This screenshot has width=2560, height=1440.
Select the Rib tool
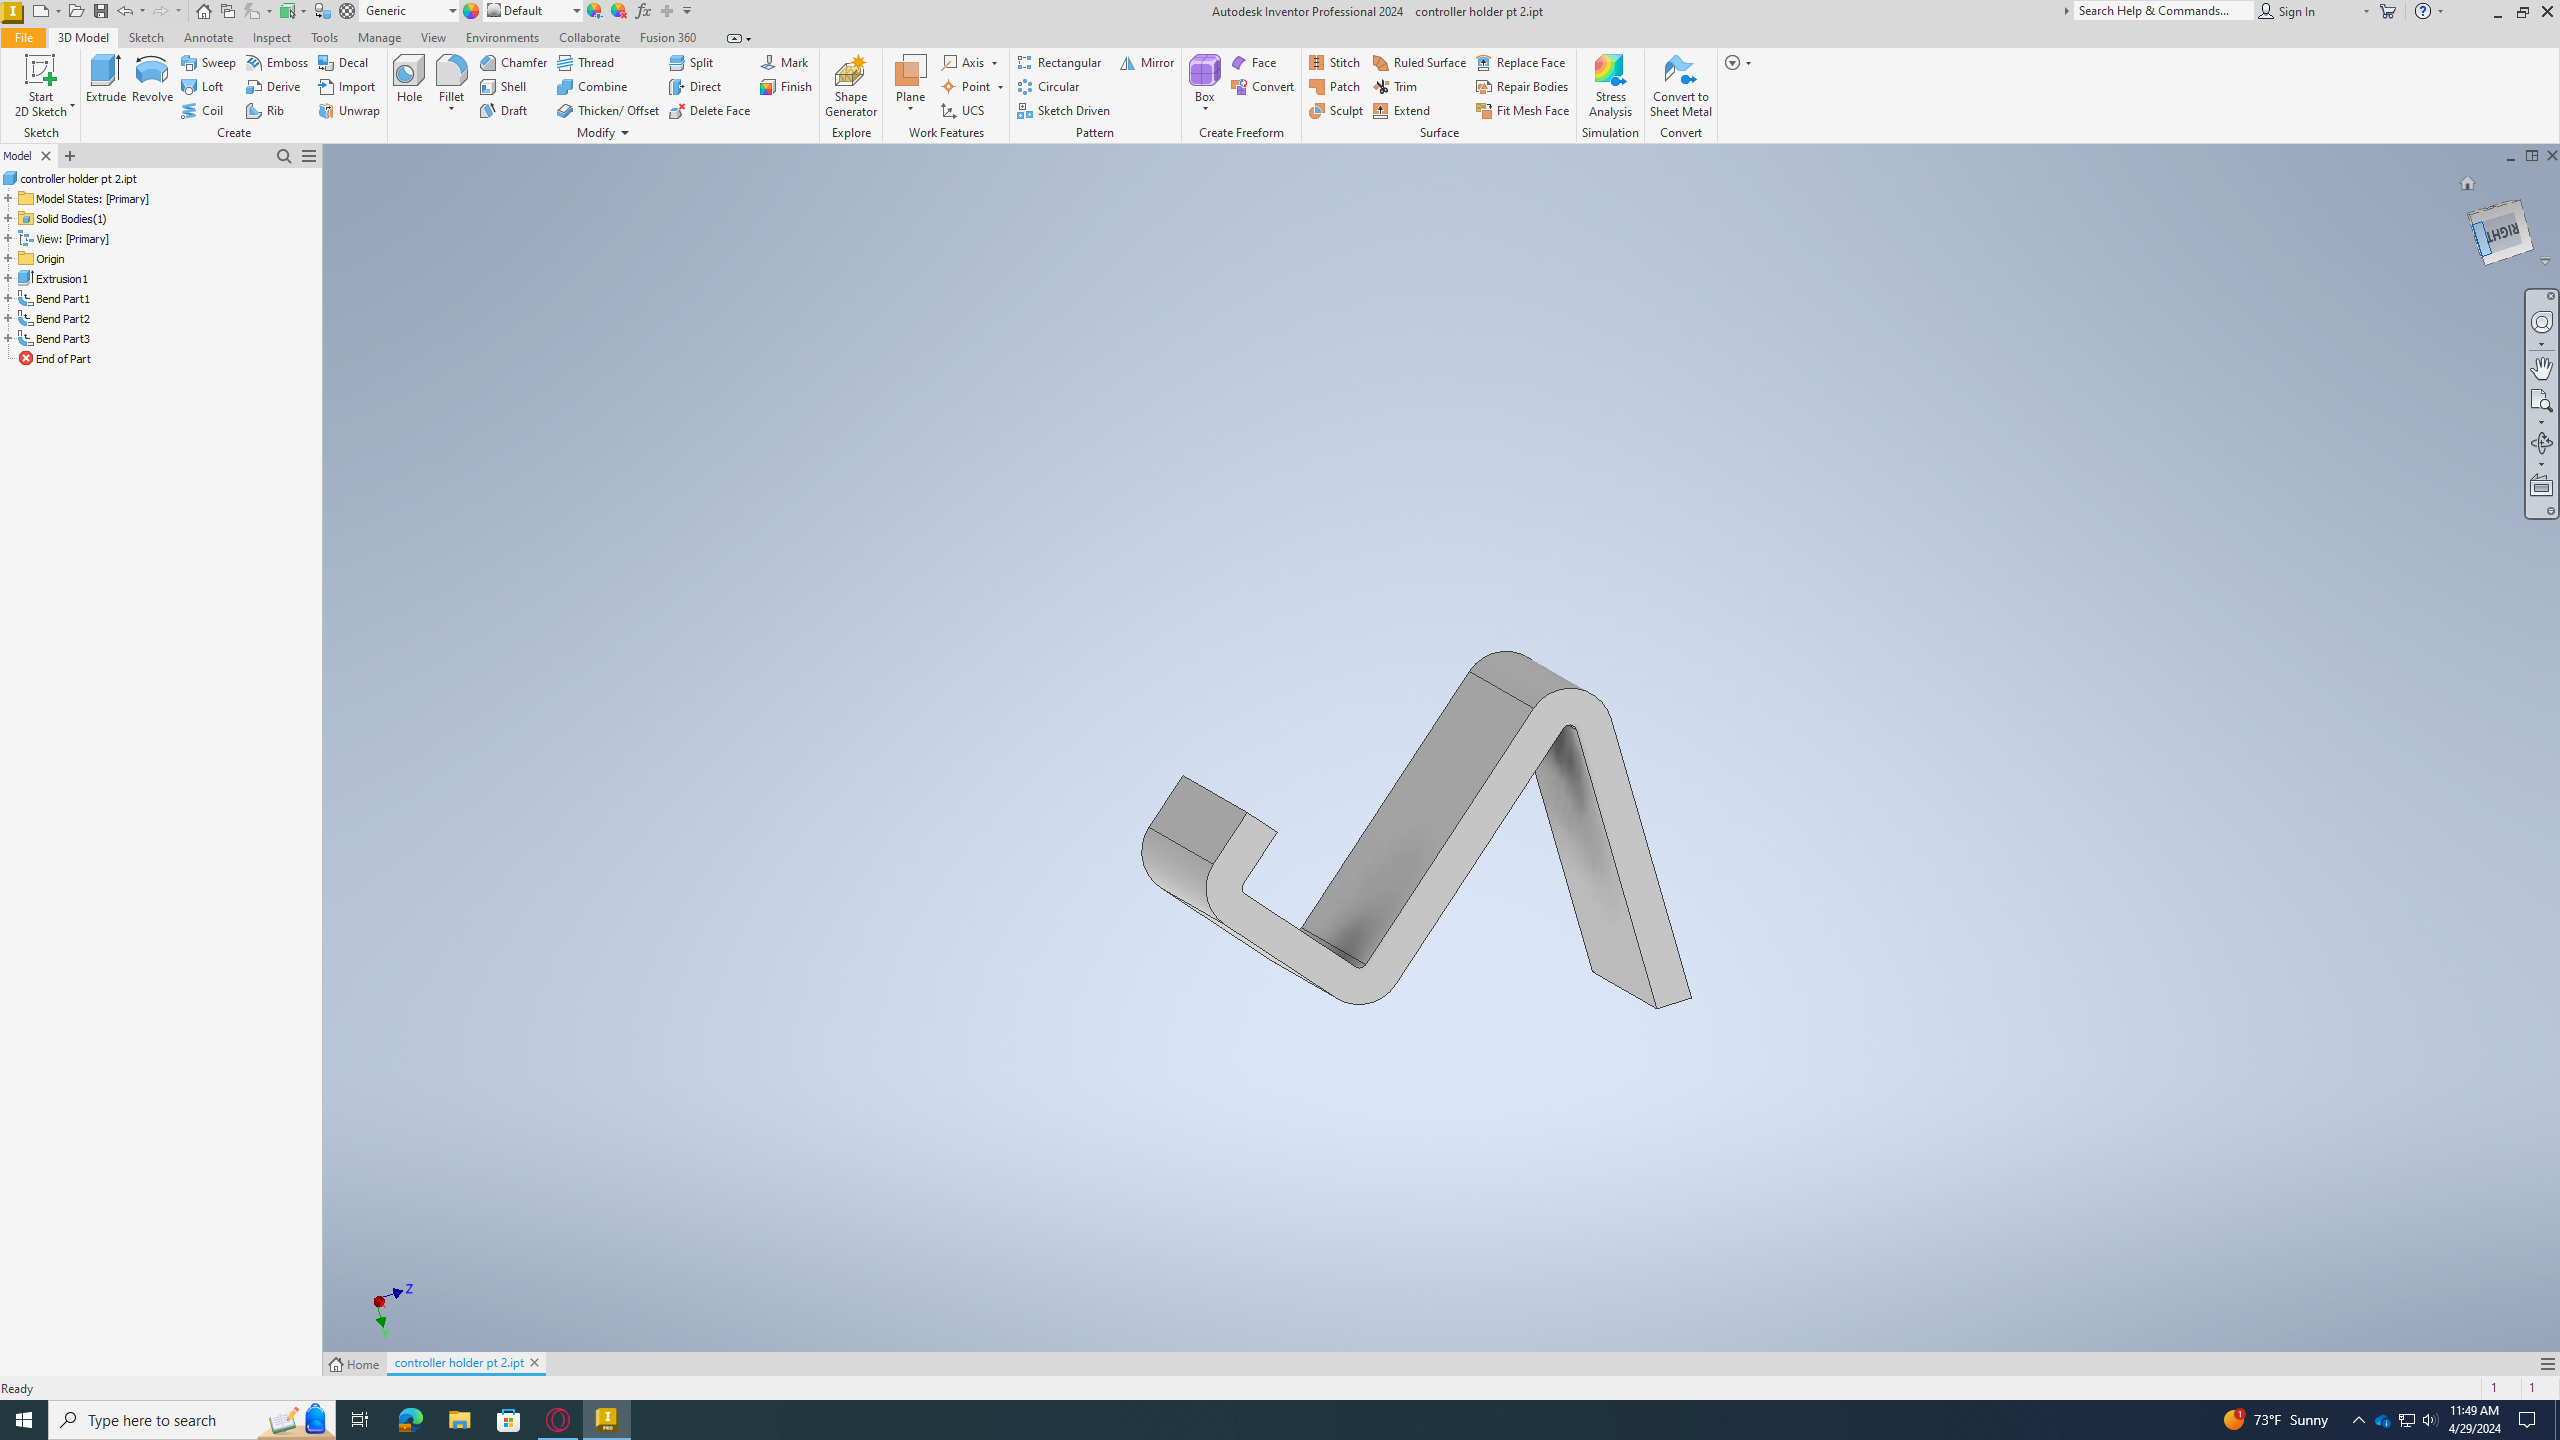pyautogui.click(x=265, y=110)
